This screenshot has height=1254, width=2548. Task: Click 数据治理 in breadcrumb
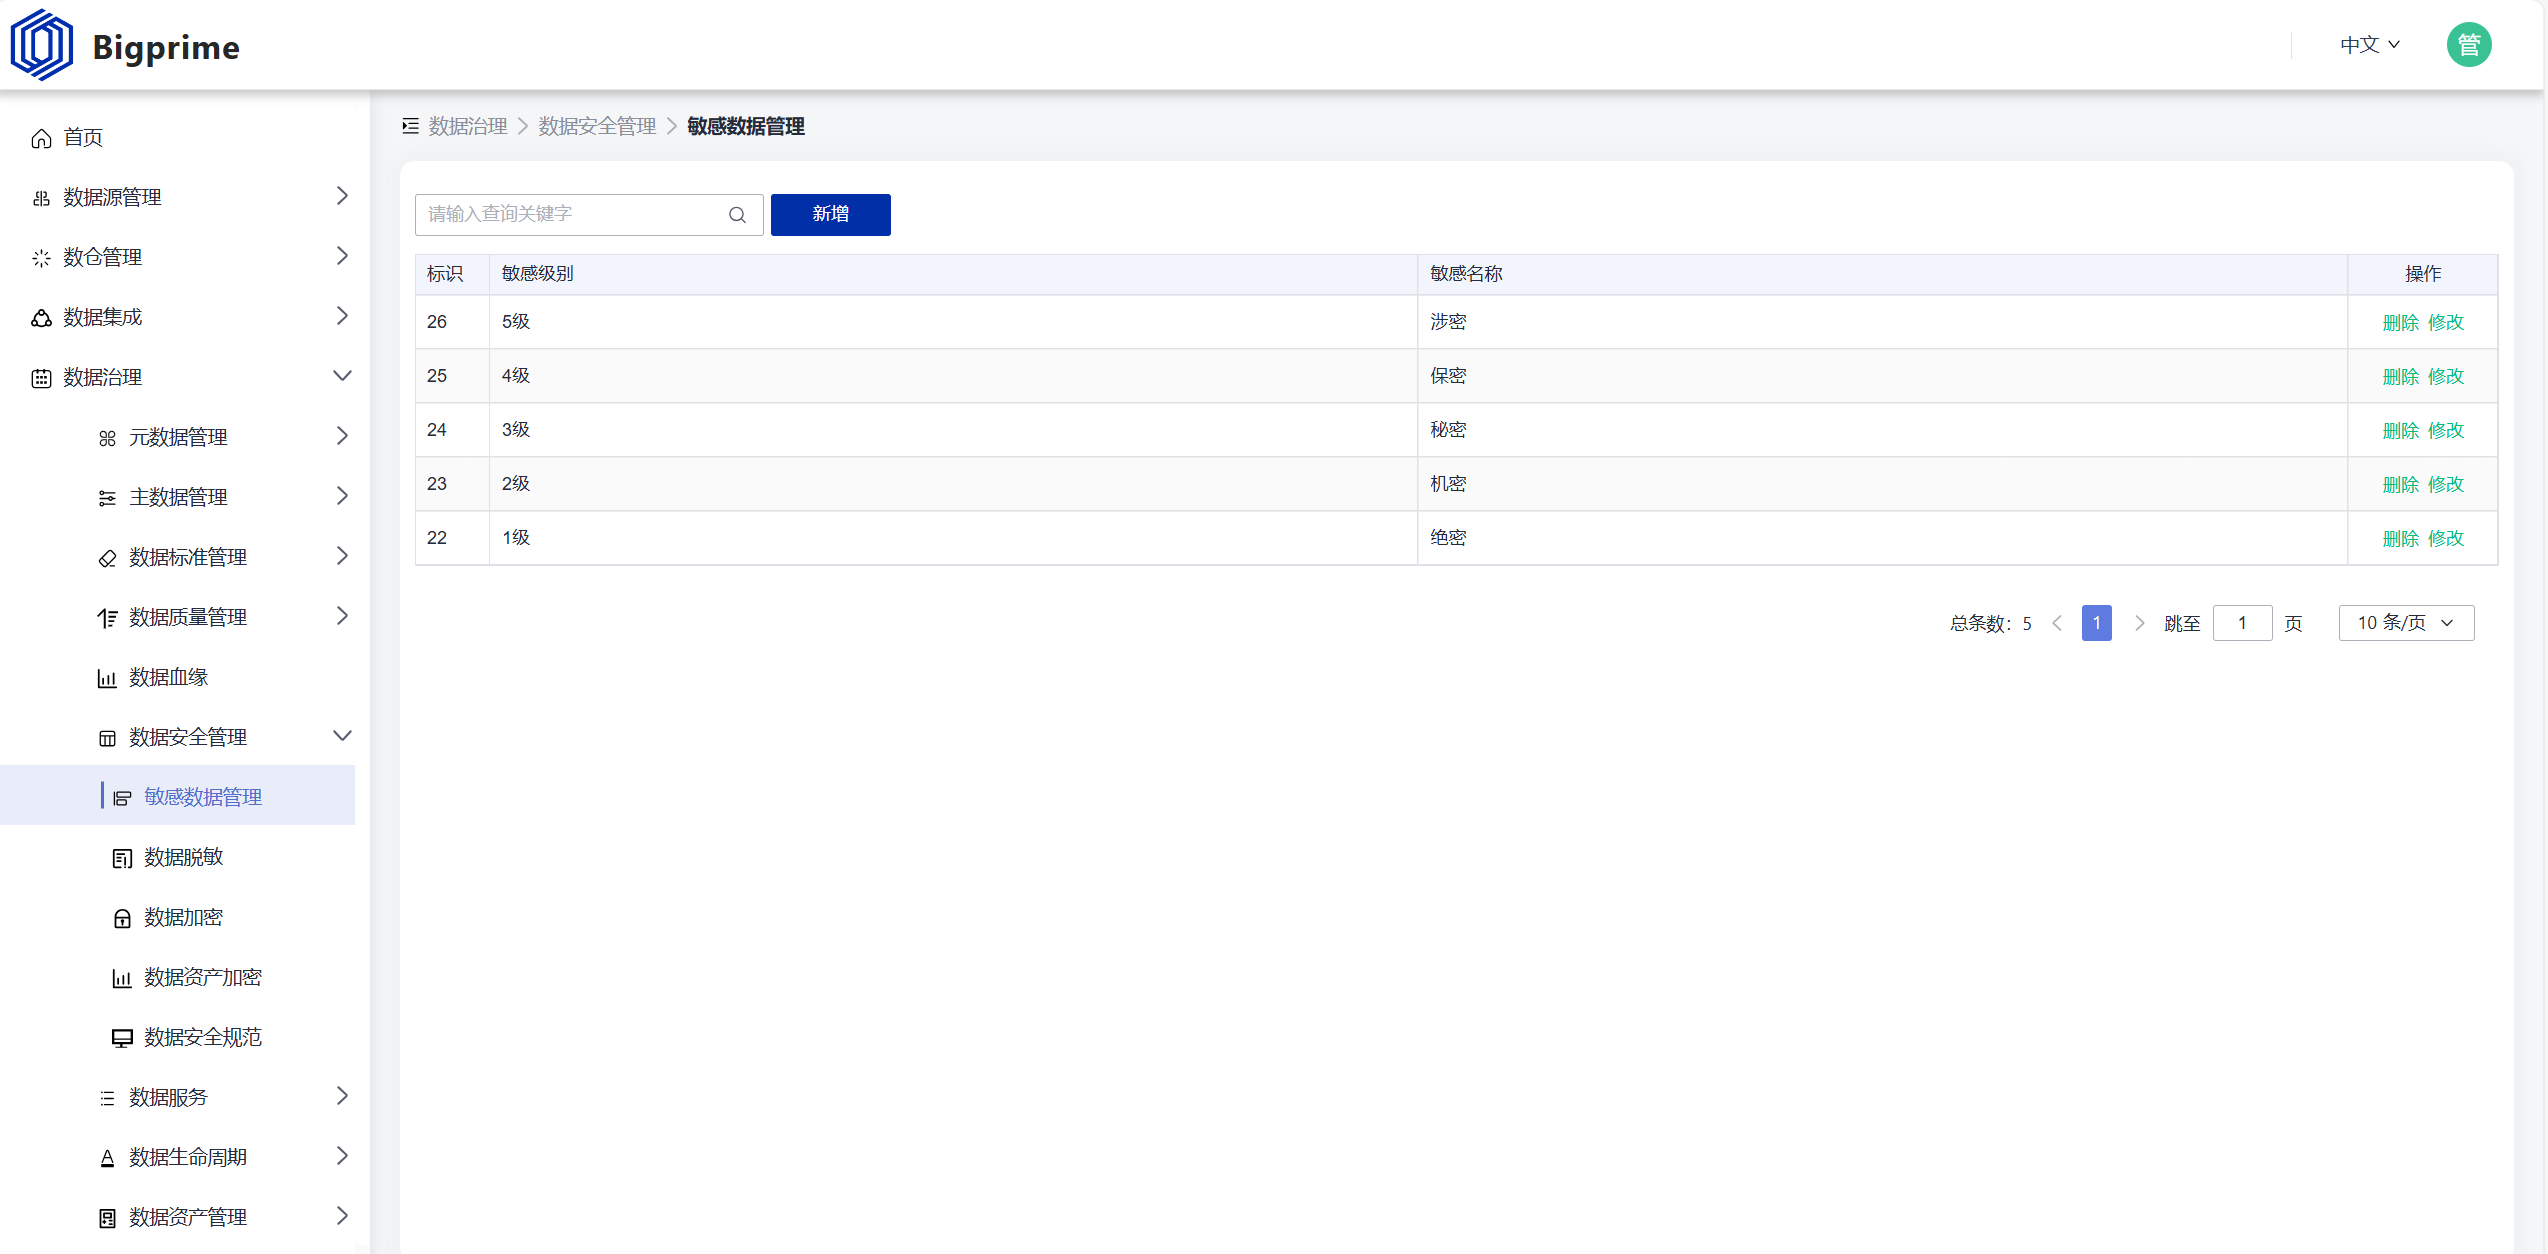point(468,126)
